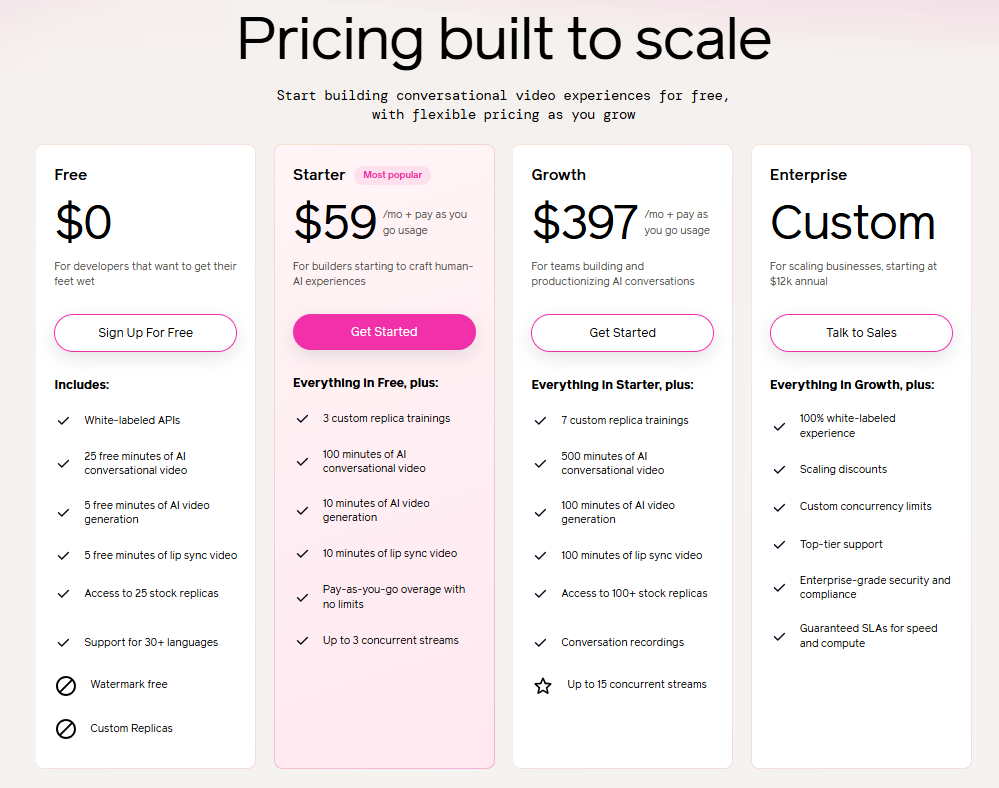Click the $397 Growth price
The height and width of the screenshot is (788, 999).
pyautogui.click(x=585, y=222)
